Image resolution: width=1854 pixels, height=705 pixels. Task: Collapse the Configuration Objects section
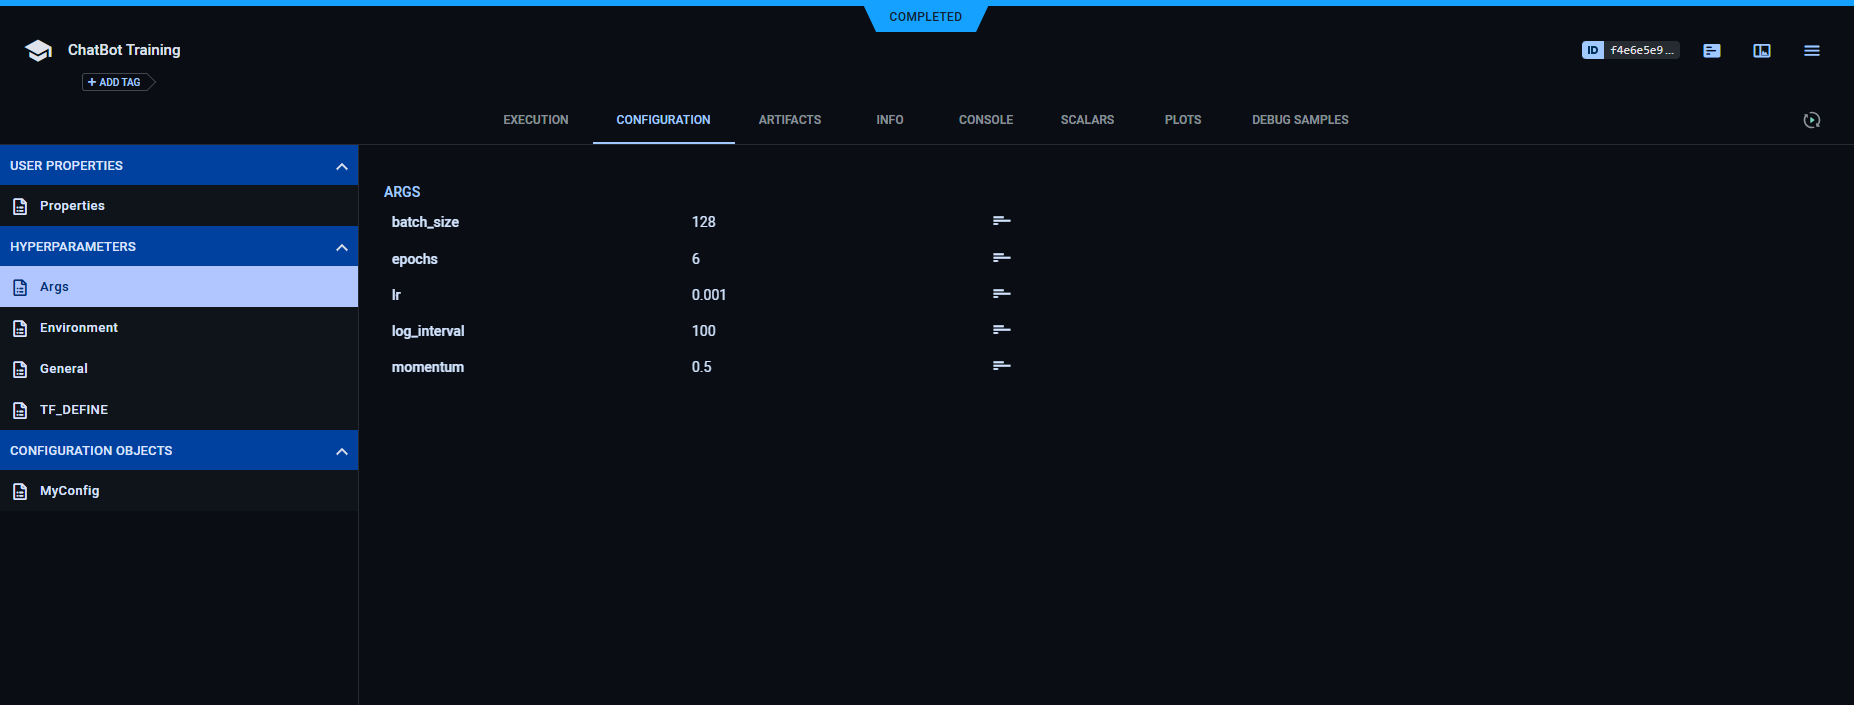pyautogui.click(x=342, y=451)
